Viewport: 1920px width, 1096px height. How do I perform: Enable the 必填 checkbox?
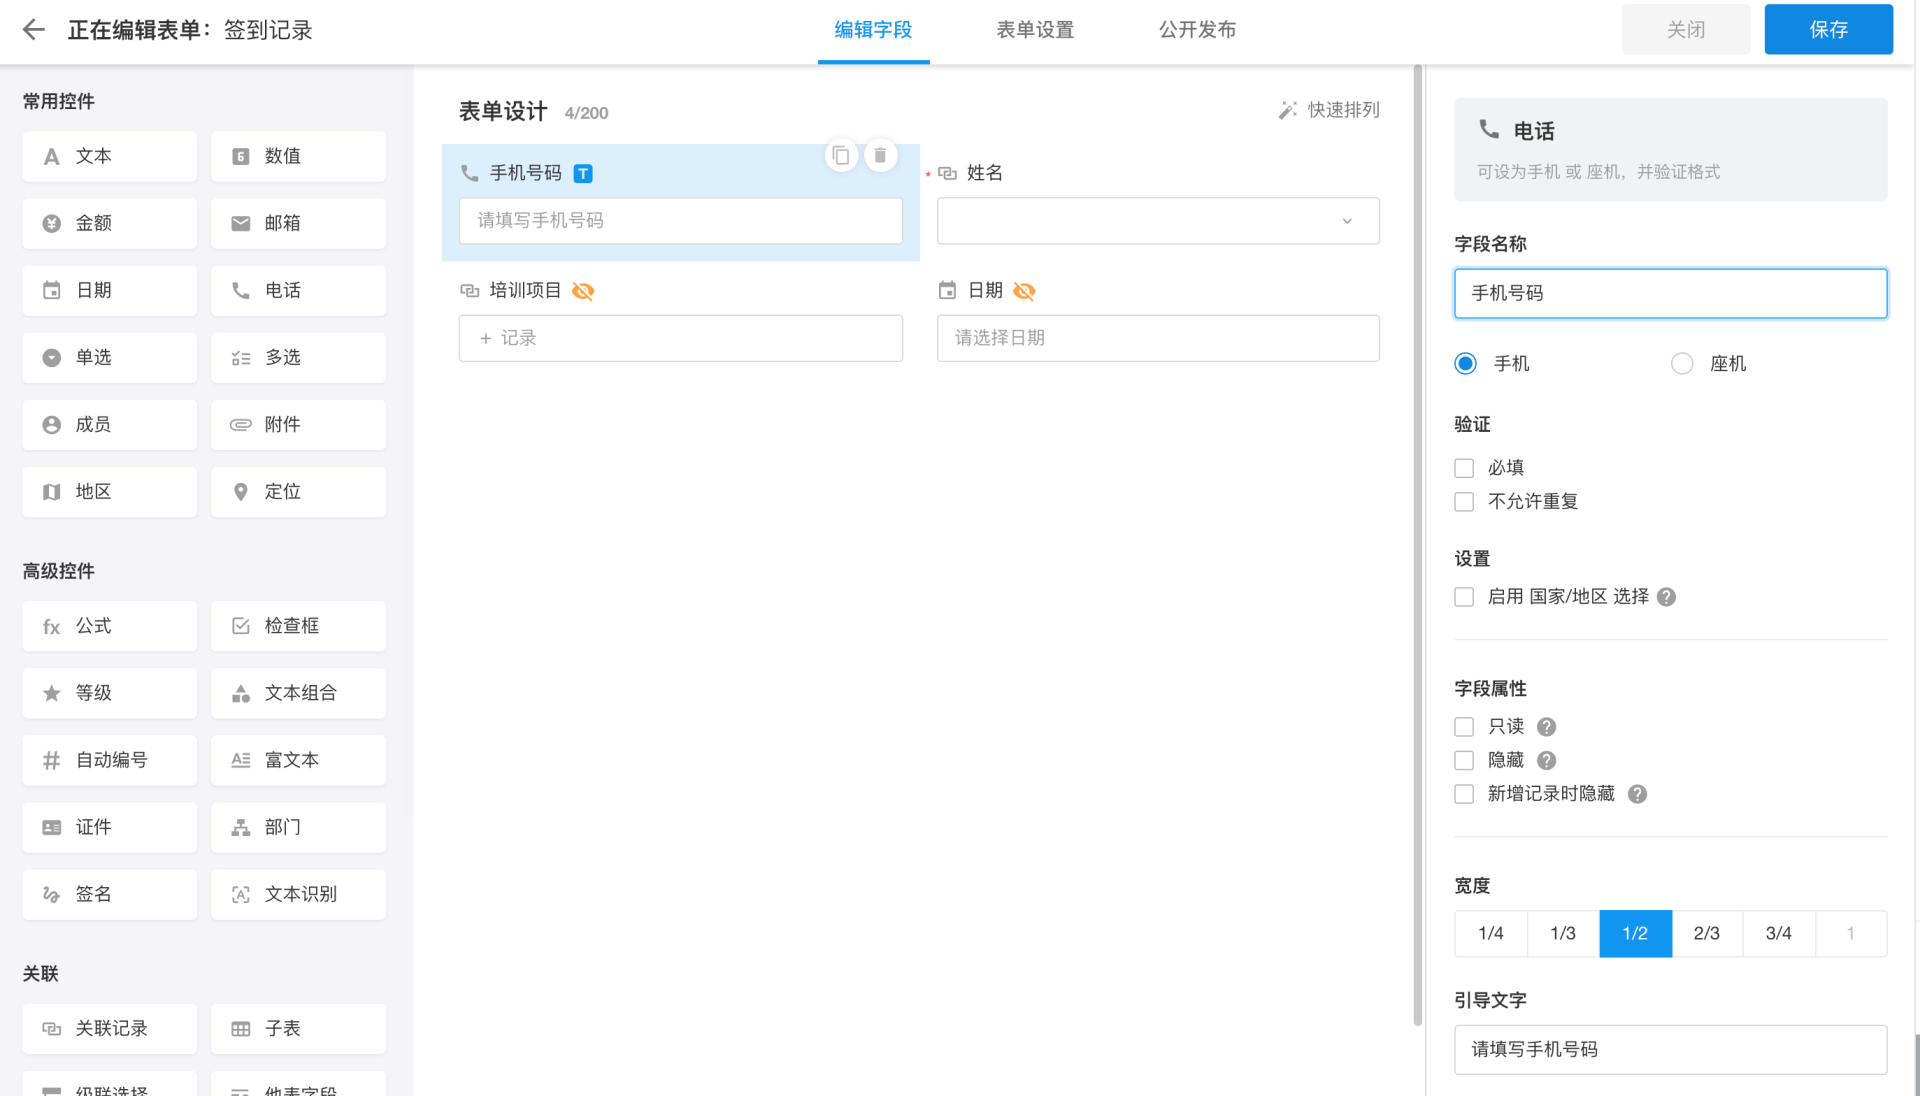(1464, 468)
